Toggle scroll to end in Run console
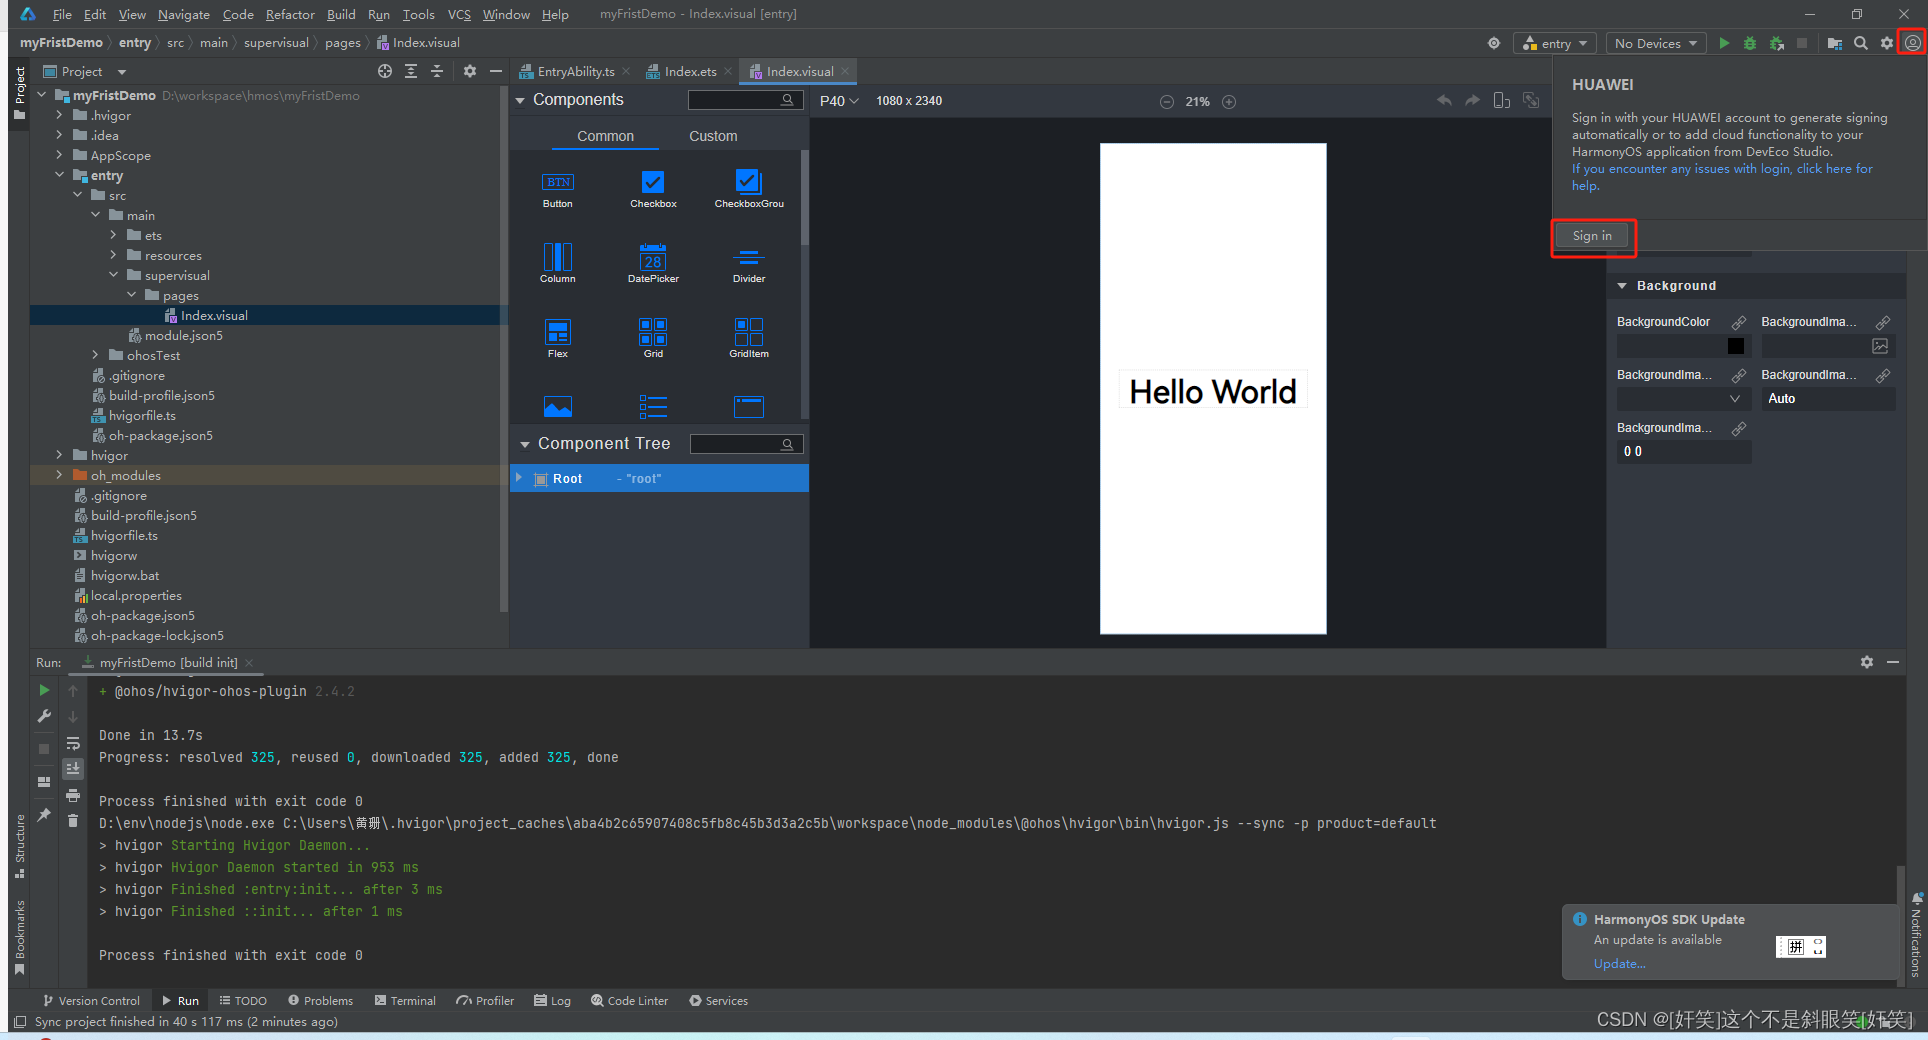 (x=73, y=768)
